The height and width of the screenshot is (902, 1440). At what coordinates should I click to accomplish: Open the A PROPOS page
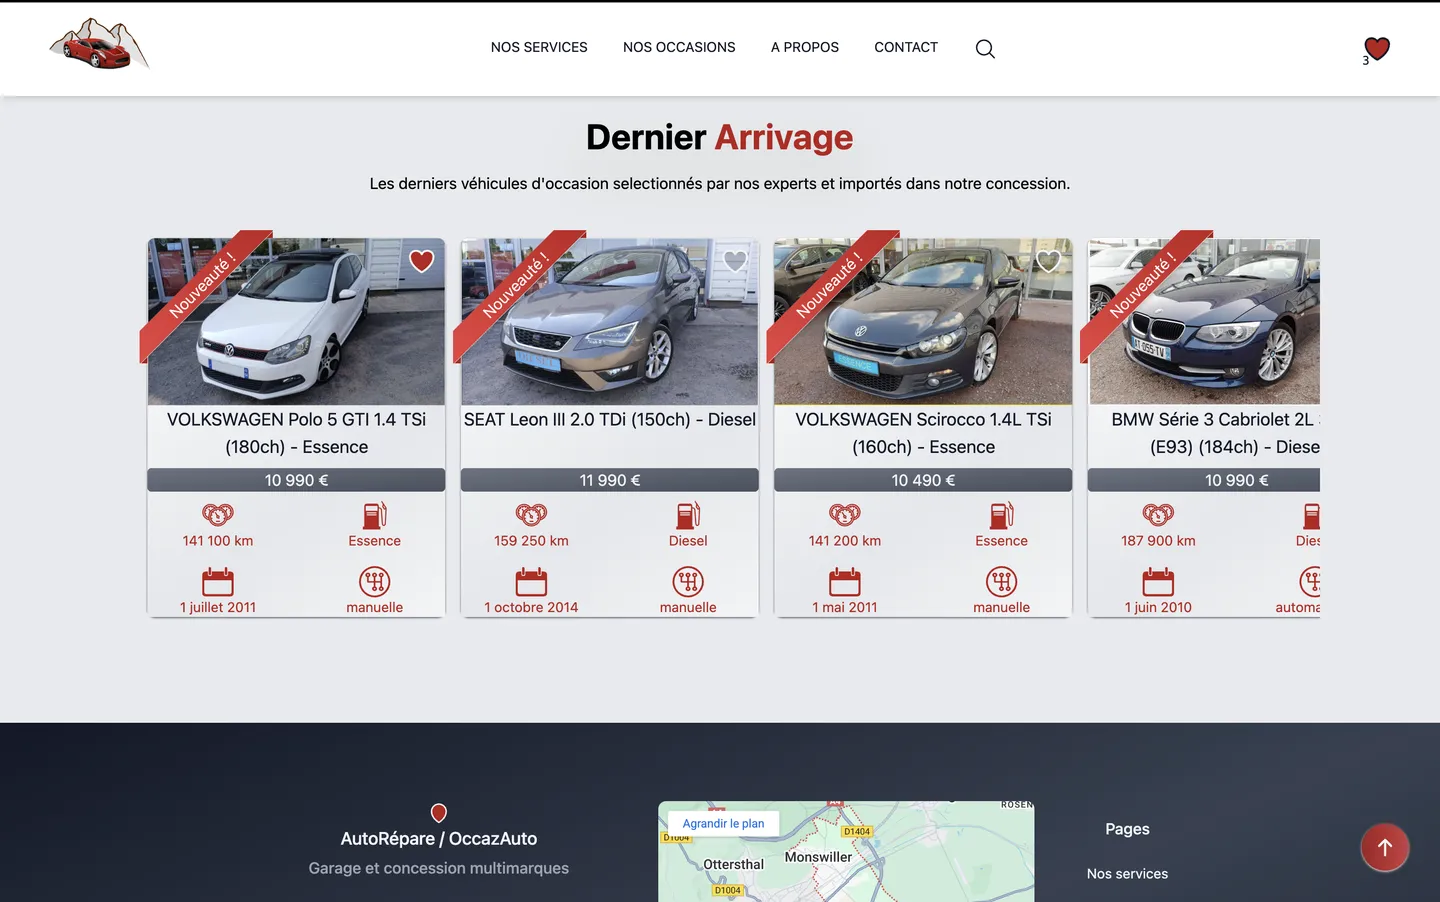click(804, 47)
